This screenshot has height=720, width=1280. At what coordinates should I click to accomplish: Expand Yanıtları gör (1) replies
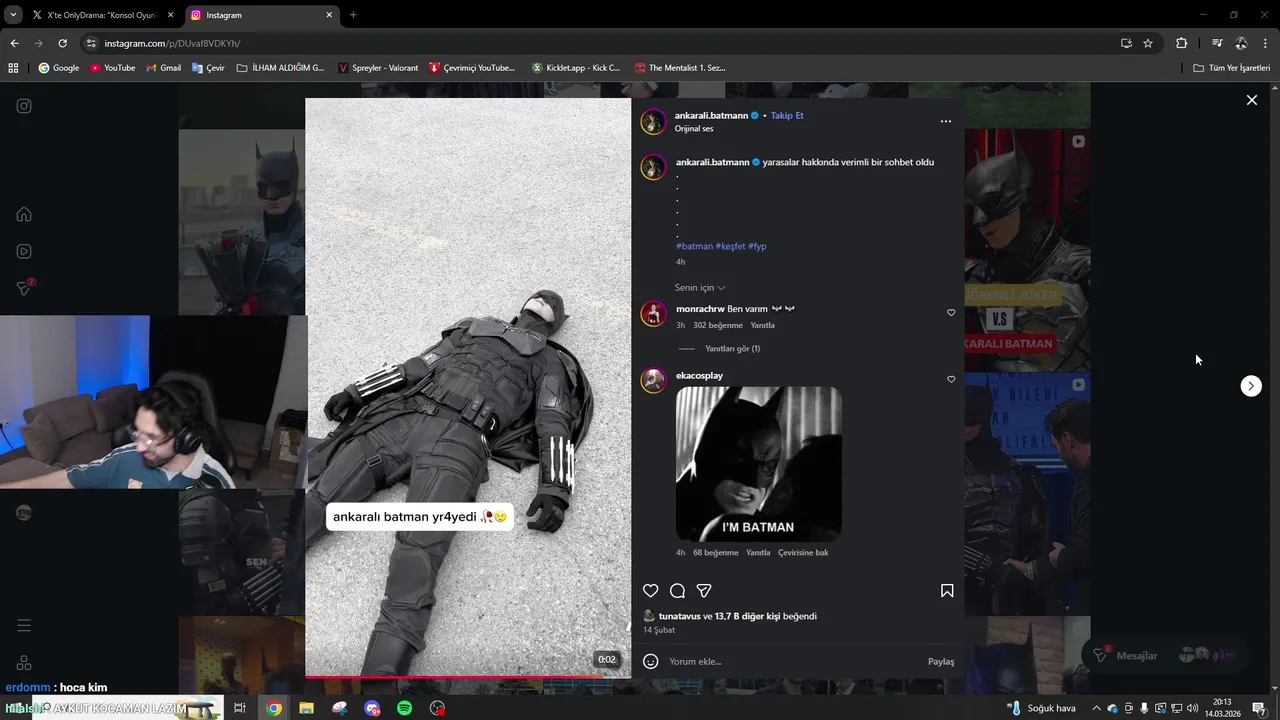tap(733, 349)
